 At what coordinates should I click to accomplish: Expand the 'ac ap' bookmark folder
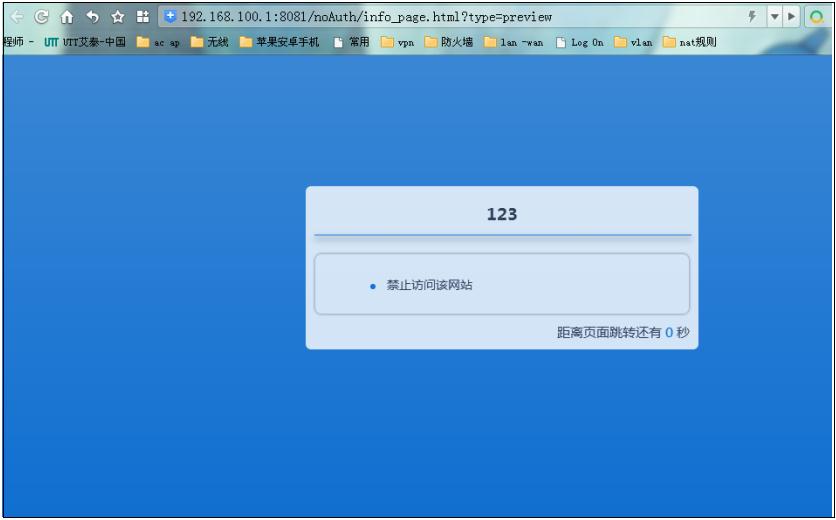(158, 43)
